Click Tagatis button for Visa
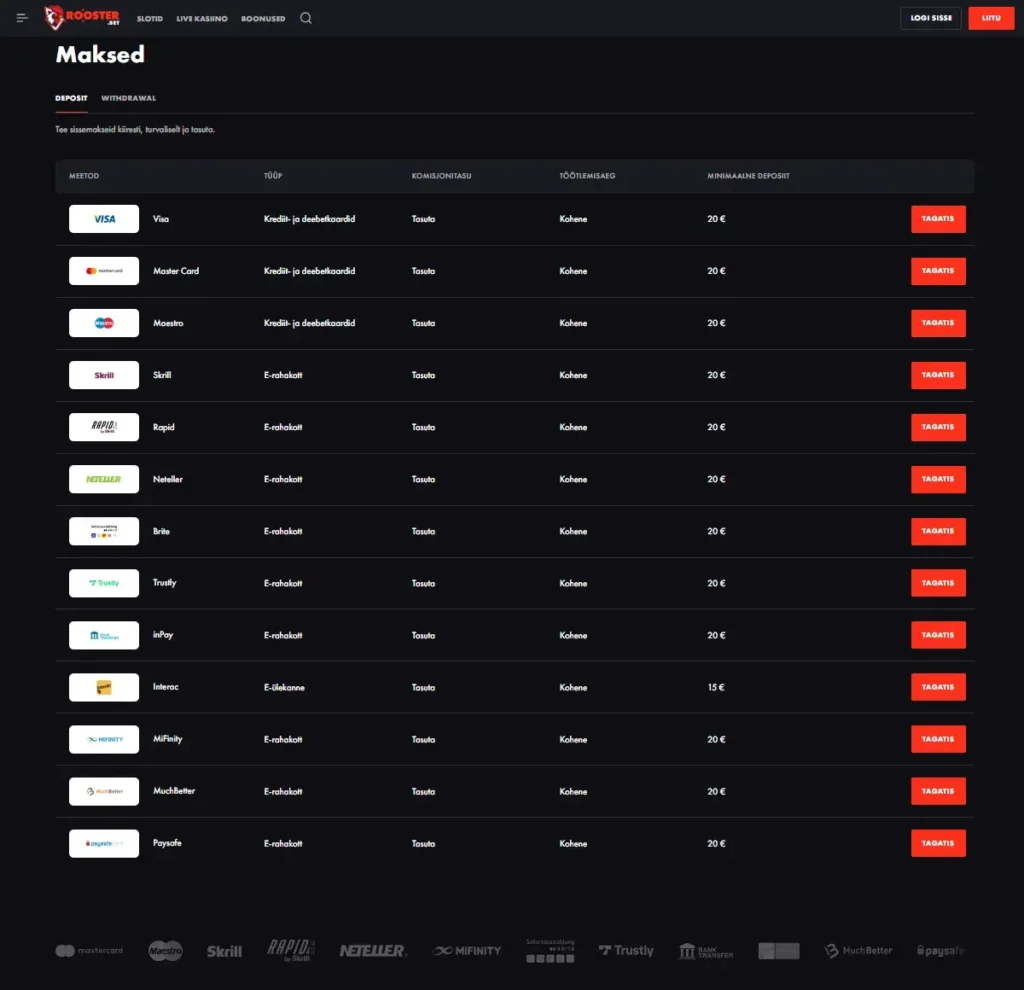This screenshot has width=1024, height=990. pos(938,219)
